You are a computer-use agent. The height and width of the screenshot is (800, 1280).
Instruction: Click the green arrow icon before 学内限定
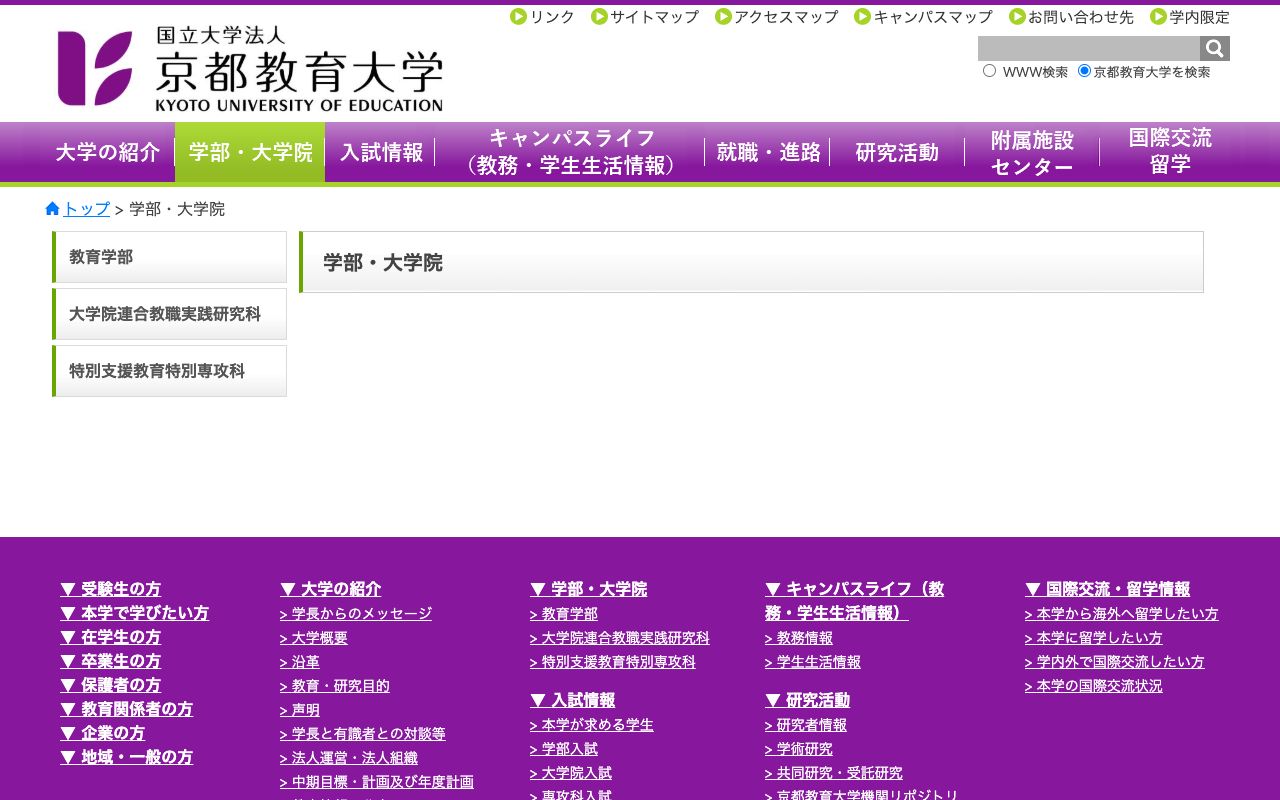tap(1157, 16)
